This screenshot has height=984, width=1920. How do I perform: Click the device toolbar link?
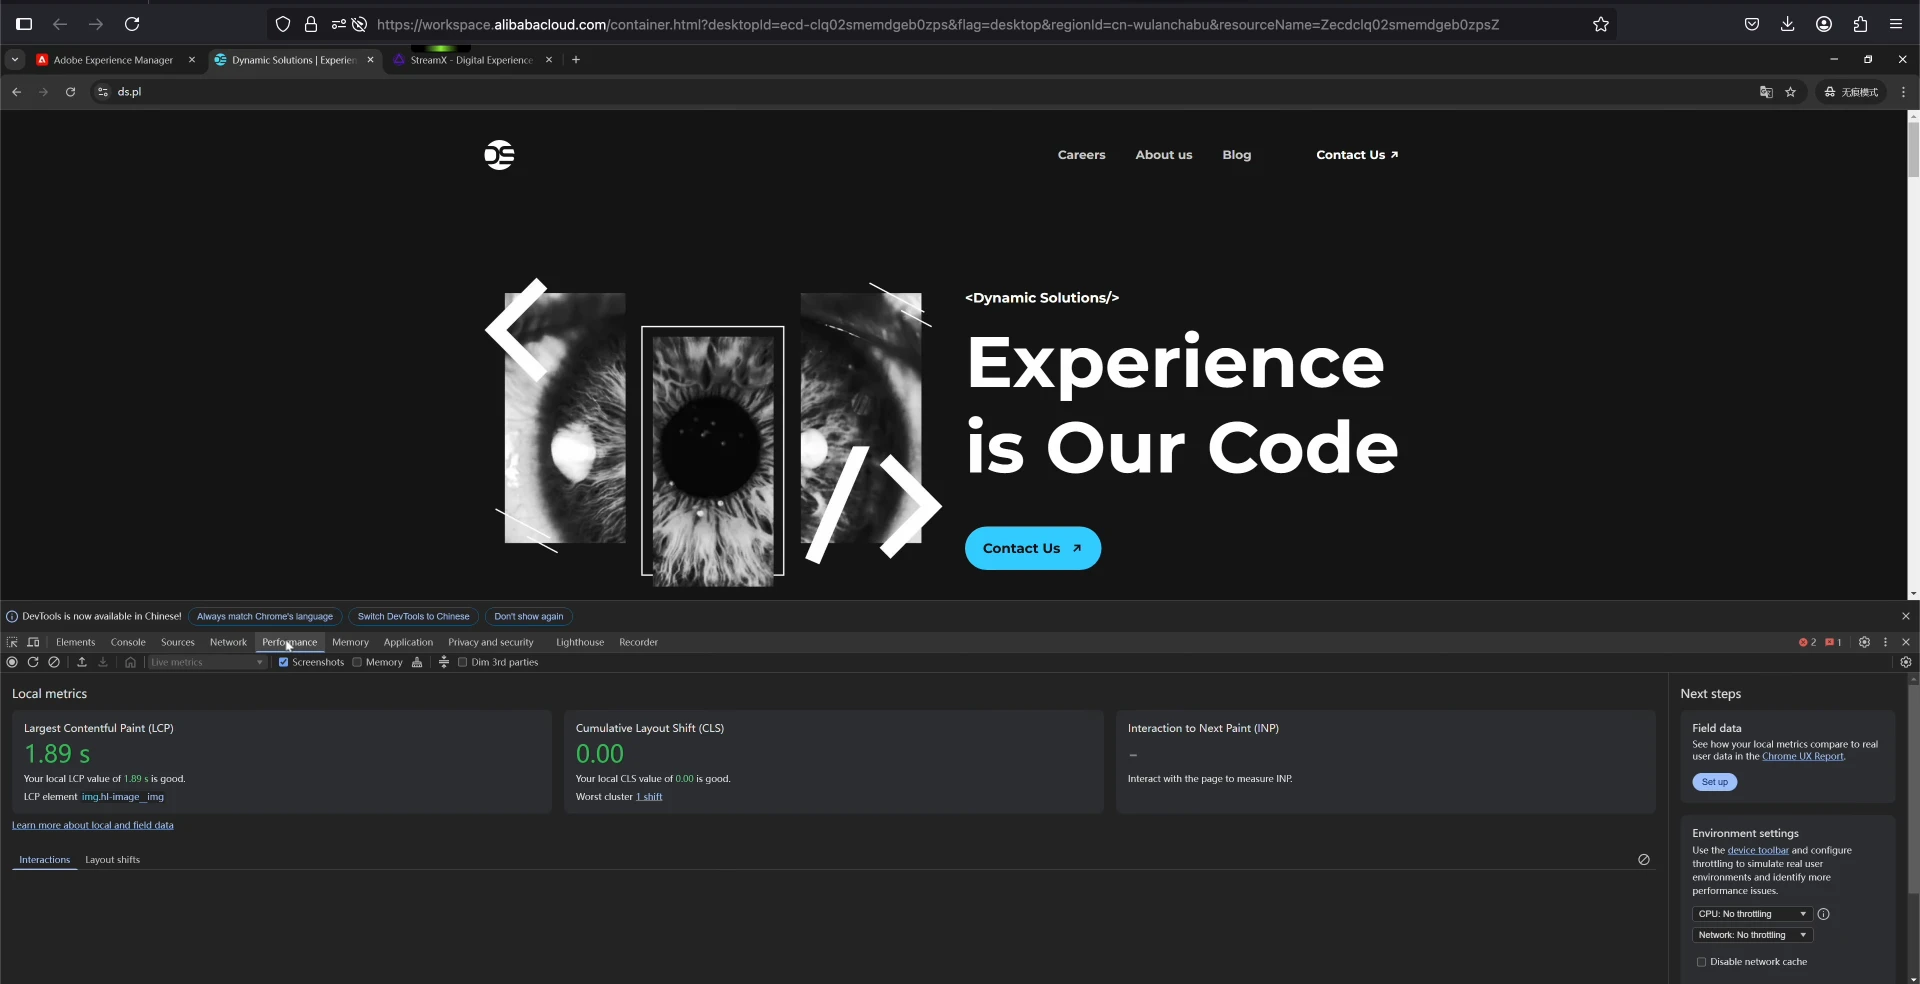pyautogui.click(x=1758, y=850)
